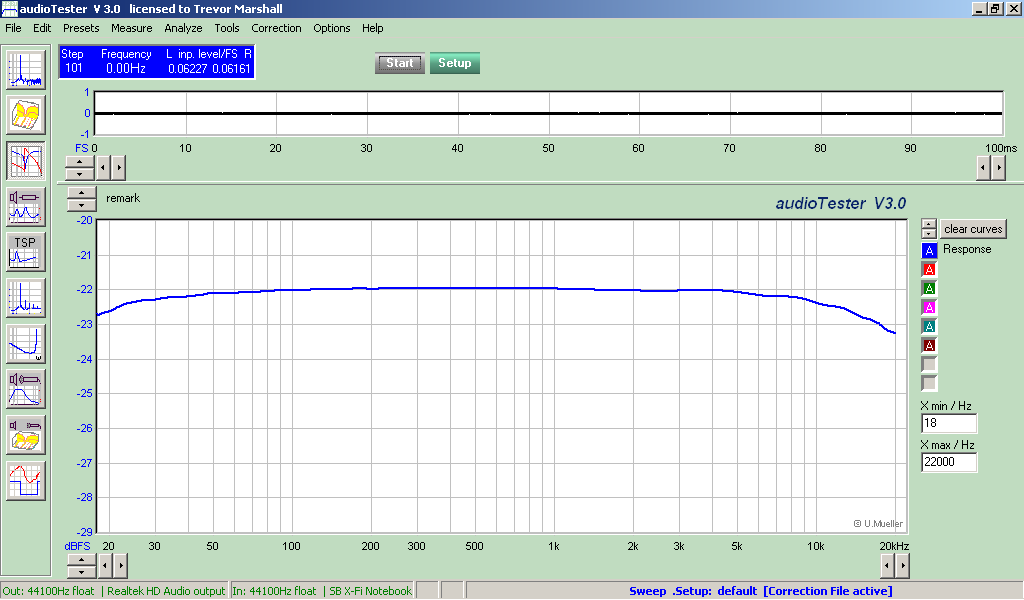
Task: Click the left arrow below the 20 Hz label
Action: point(105,566)
